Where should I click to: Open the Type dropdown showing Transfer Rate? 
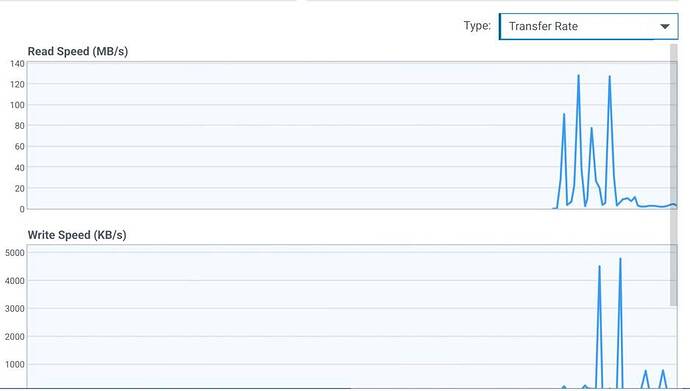[588, 26]
